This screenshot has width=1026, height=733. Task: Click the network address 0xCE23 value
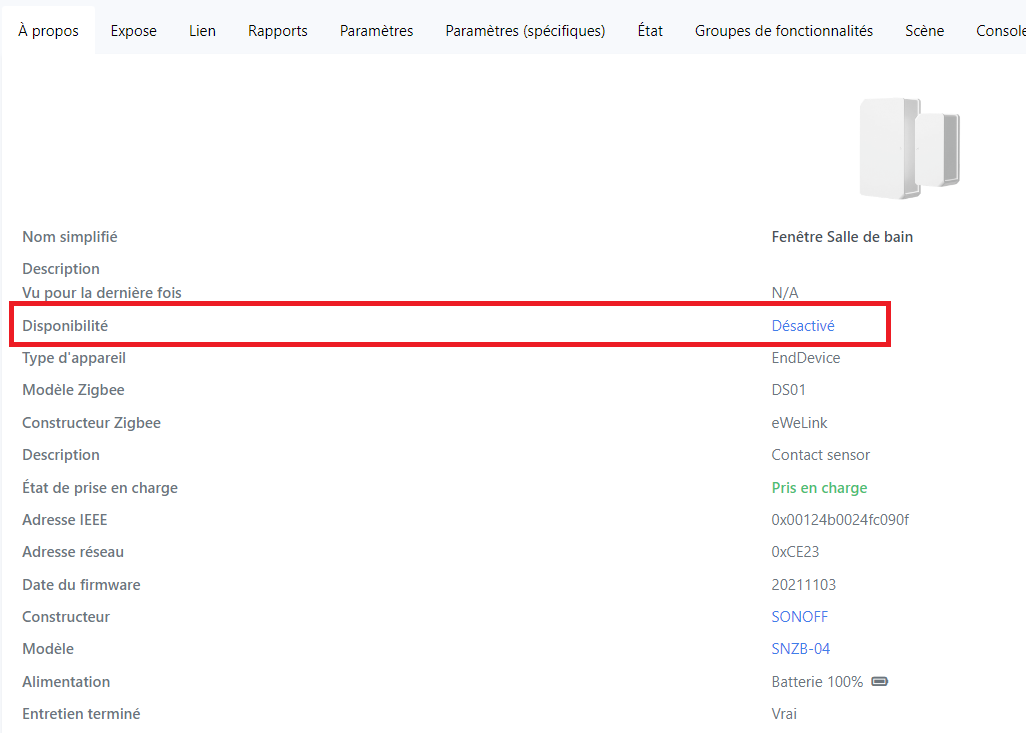(x=795, y=552)
